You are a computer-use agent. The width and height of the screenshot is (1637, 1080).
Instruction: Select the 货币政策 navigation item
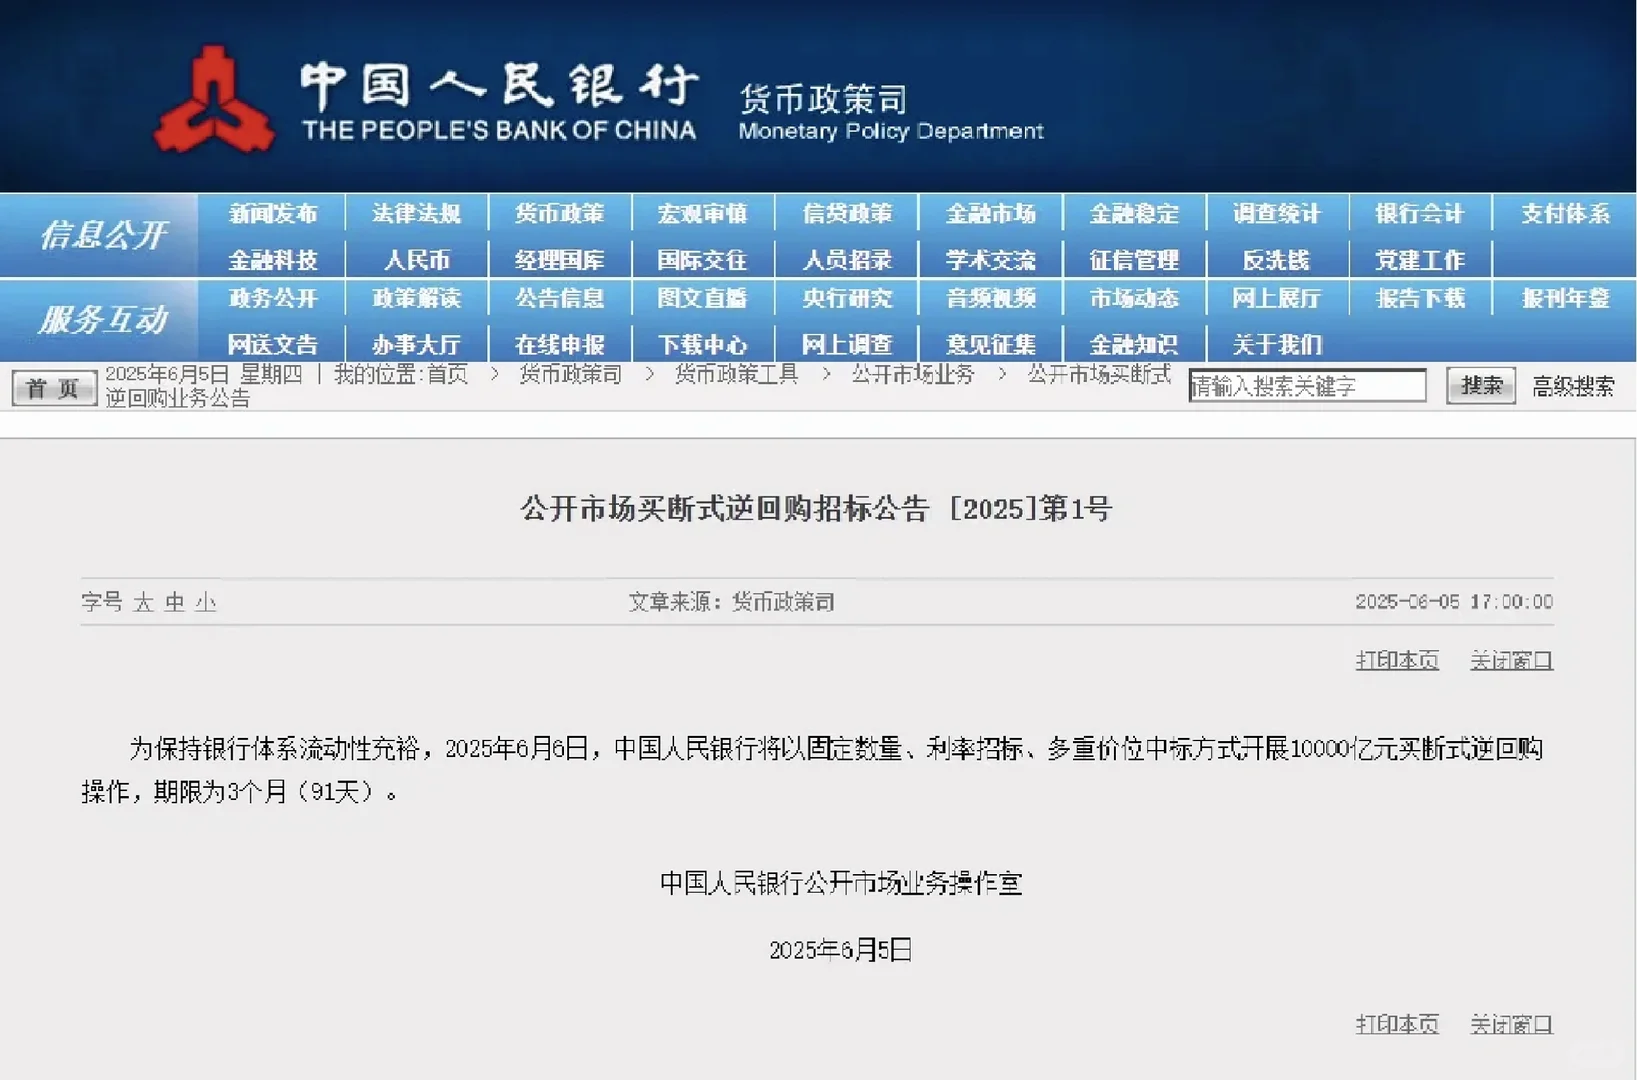[x=559, y=213]
